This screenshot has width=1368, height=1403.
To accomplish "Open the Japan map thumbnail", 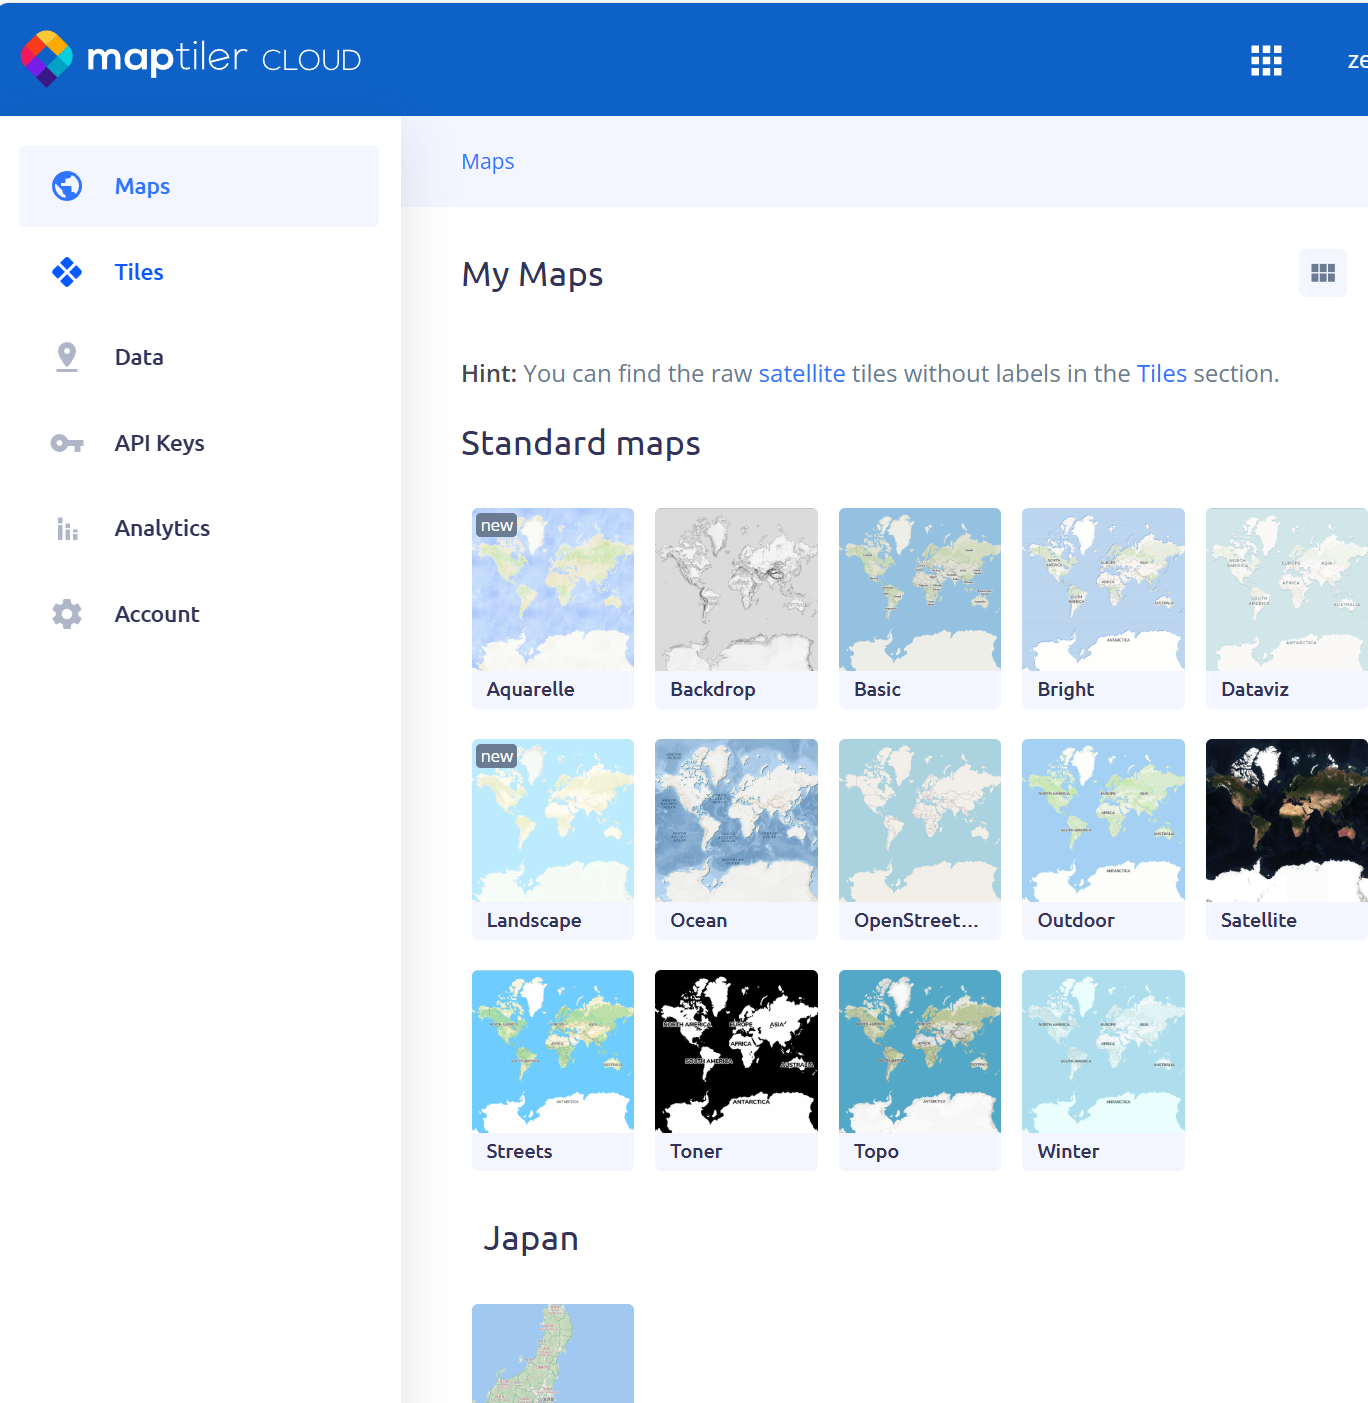I will tap(552, 1353).
